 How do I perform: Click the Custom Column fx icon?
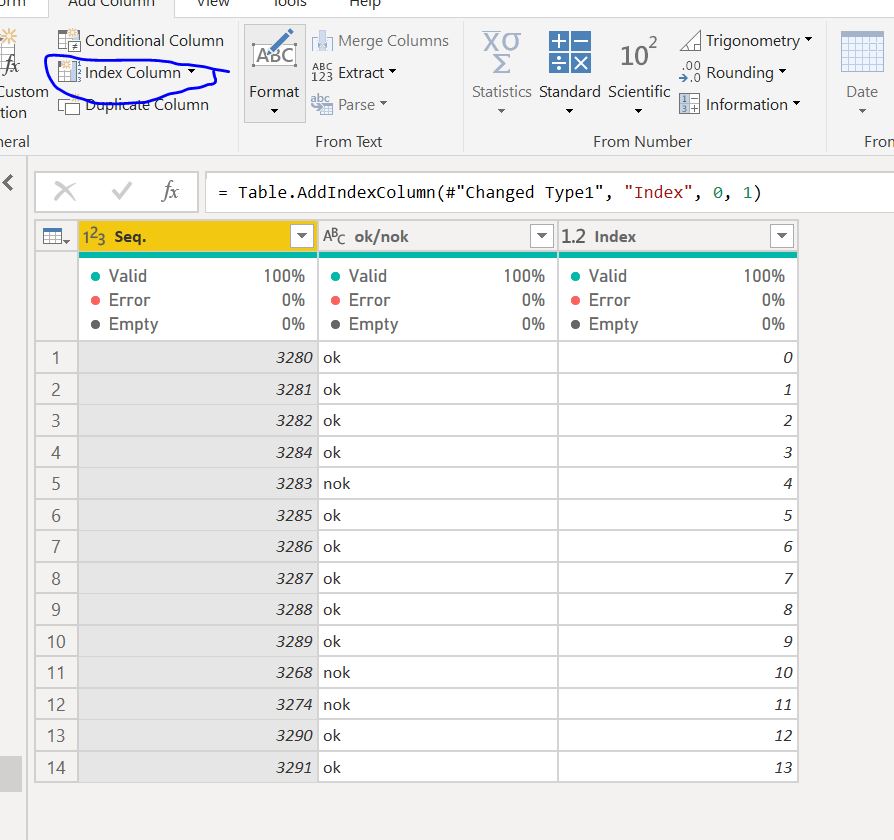[x=10, y=52]
